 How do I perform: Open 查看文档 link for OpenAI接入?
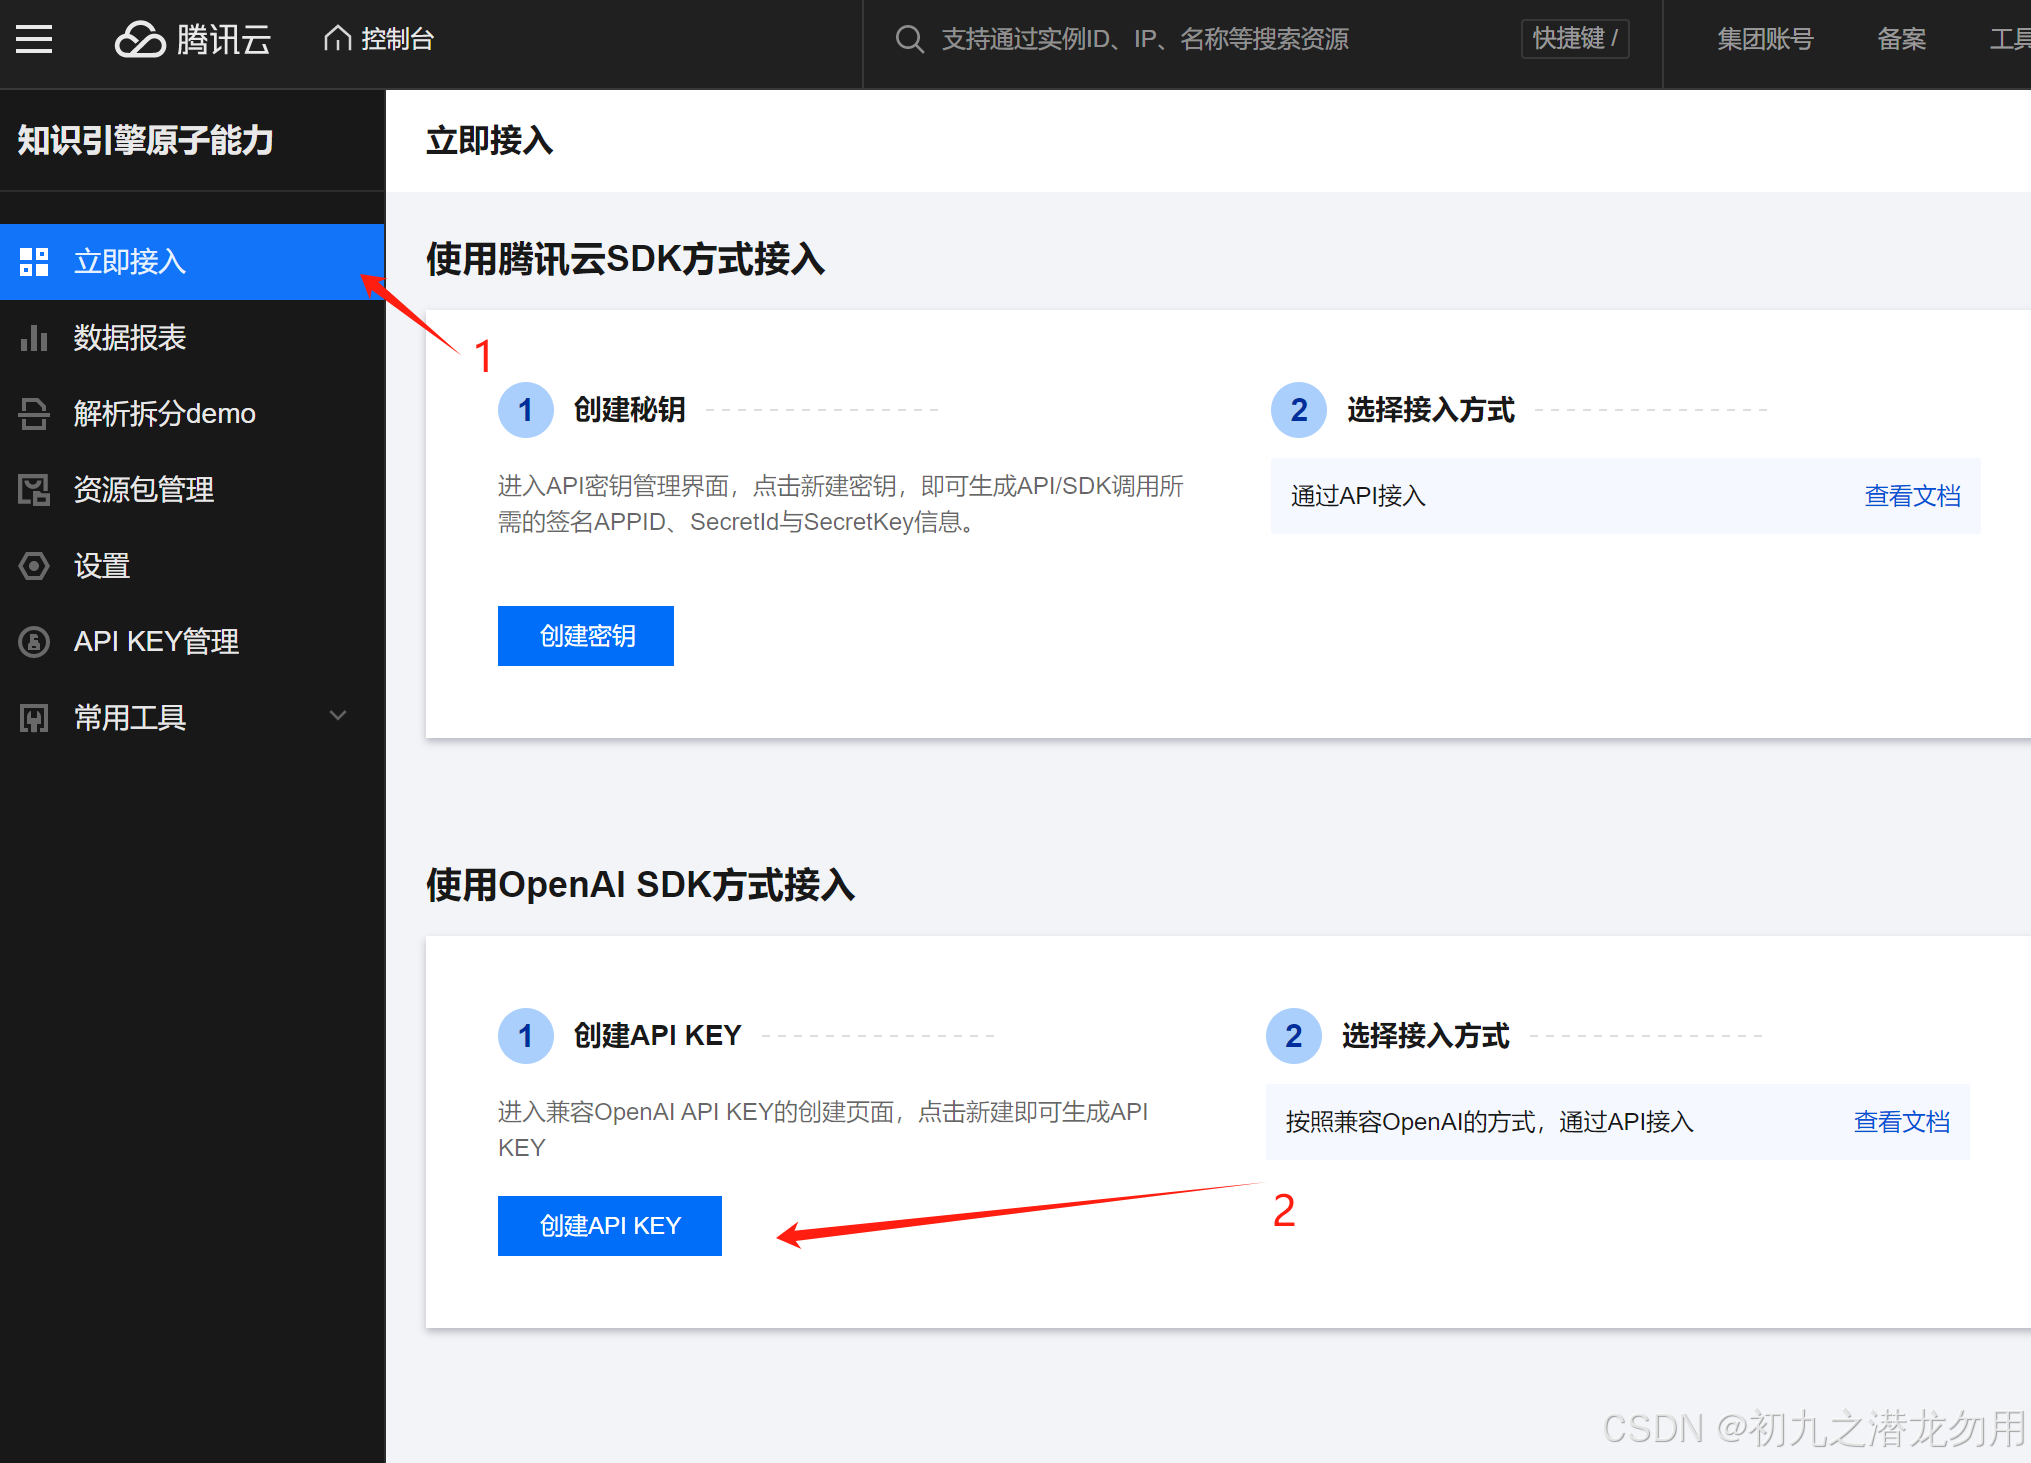pos(1901,1122)
